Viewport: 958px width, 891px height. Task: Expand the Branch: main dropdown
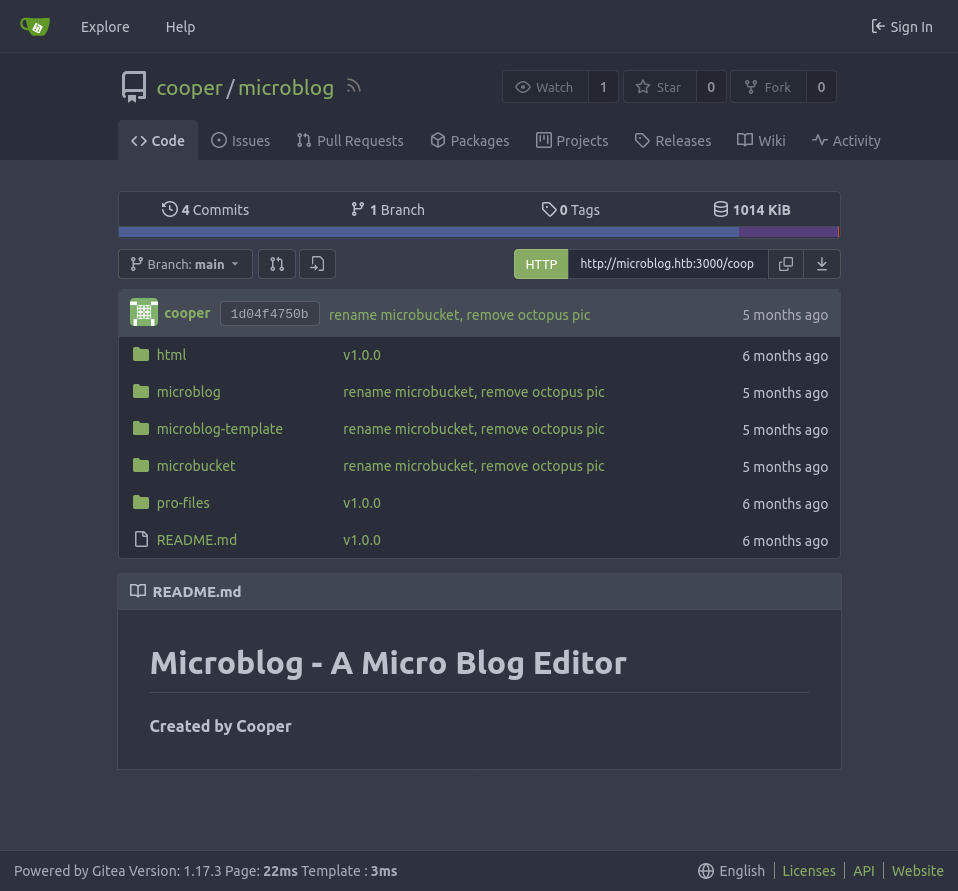pyautogui.click(x=185, y=264)
